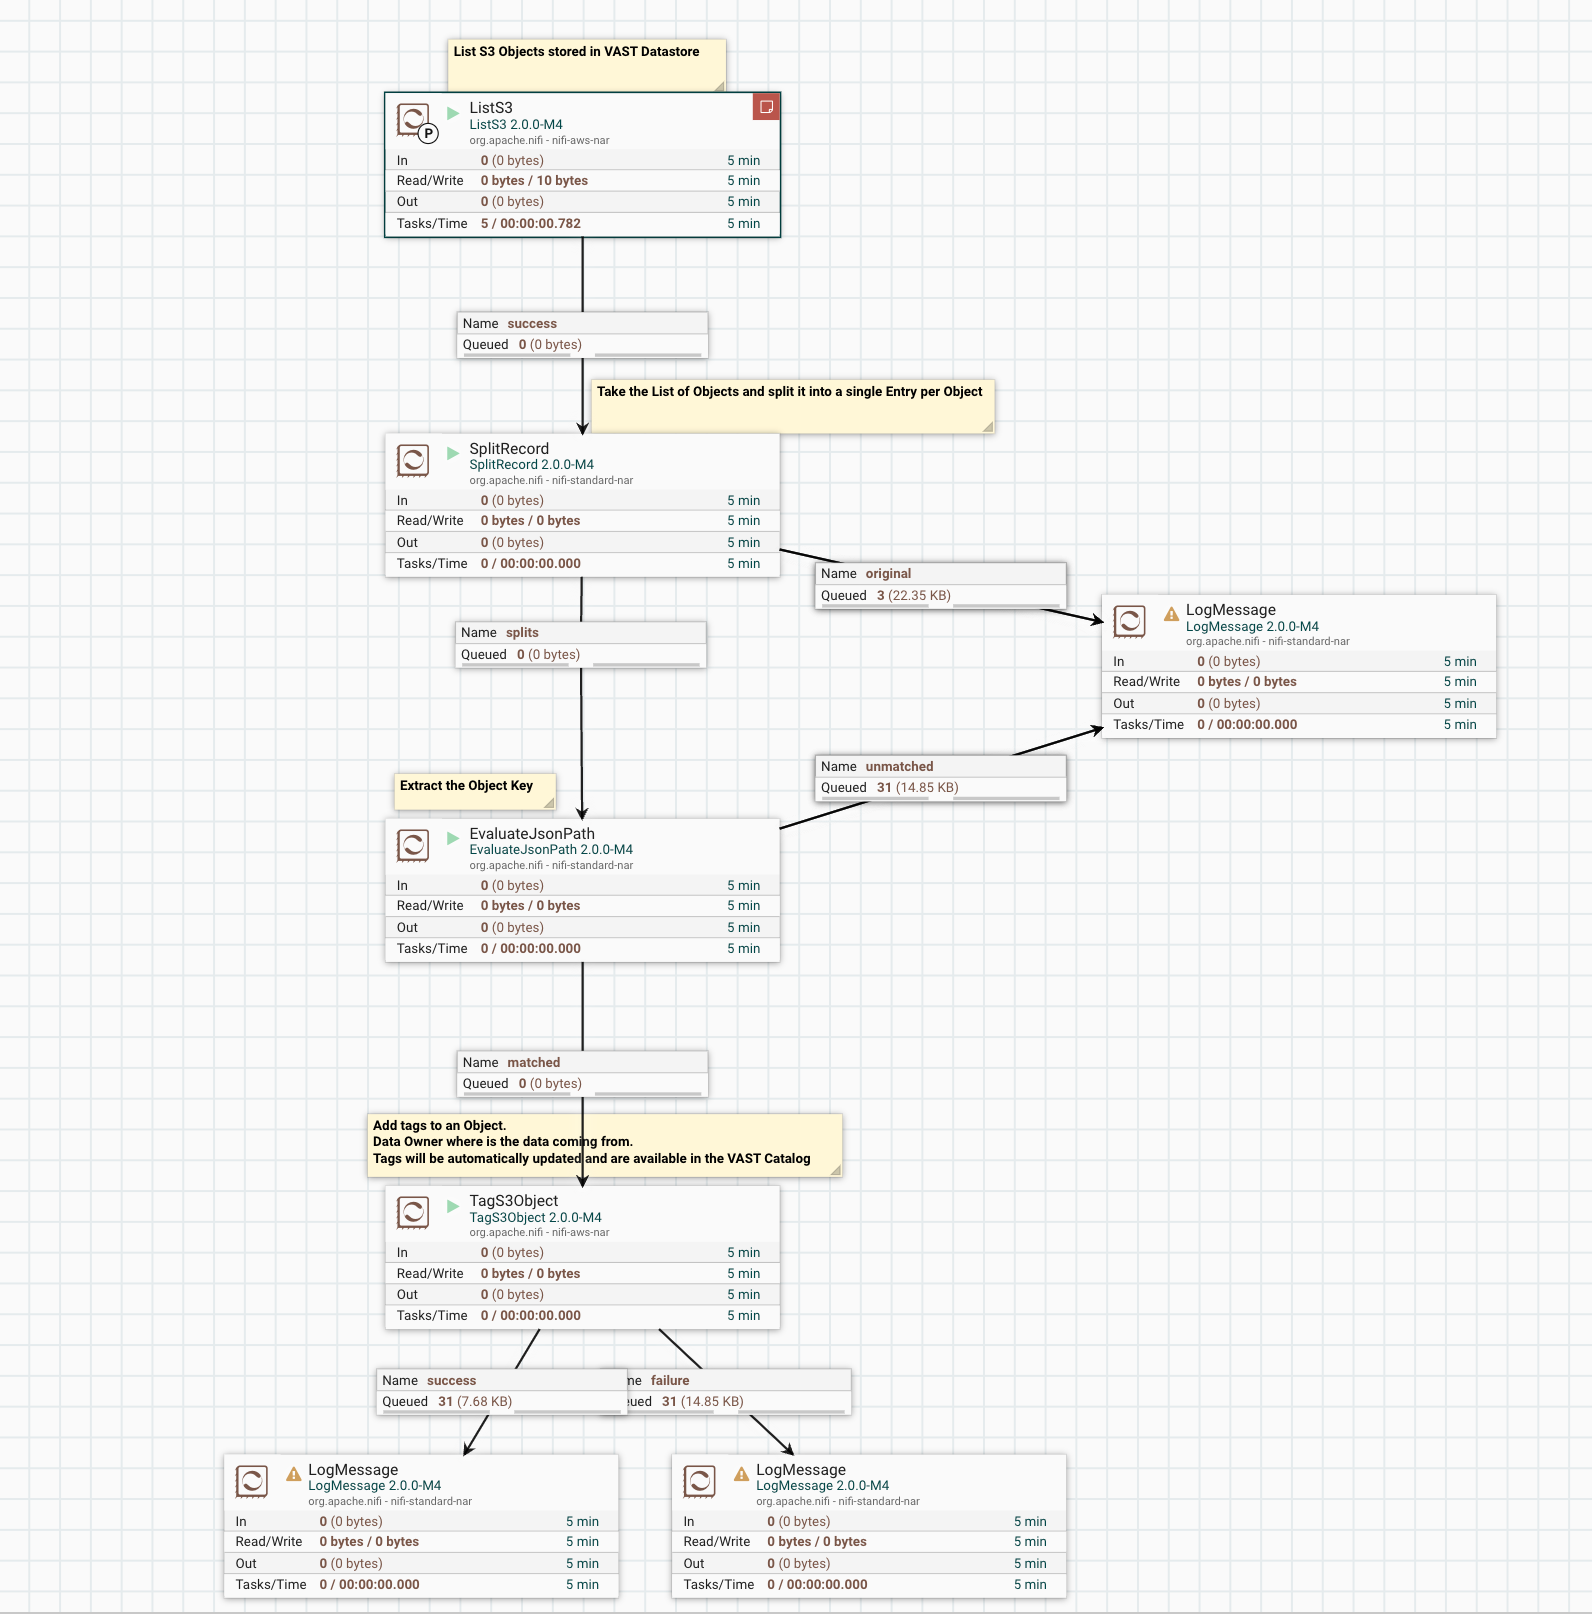Click ListS3 Read/Write '0 bytes / 10 bytes'

534,181
